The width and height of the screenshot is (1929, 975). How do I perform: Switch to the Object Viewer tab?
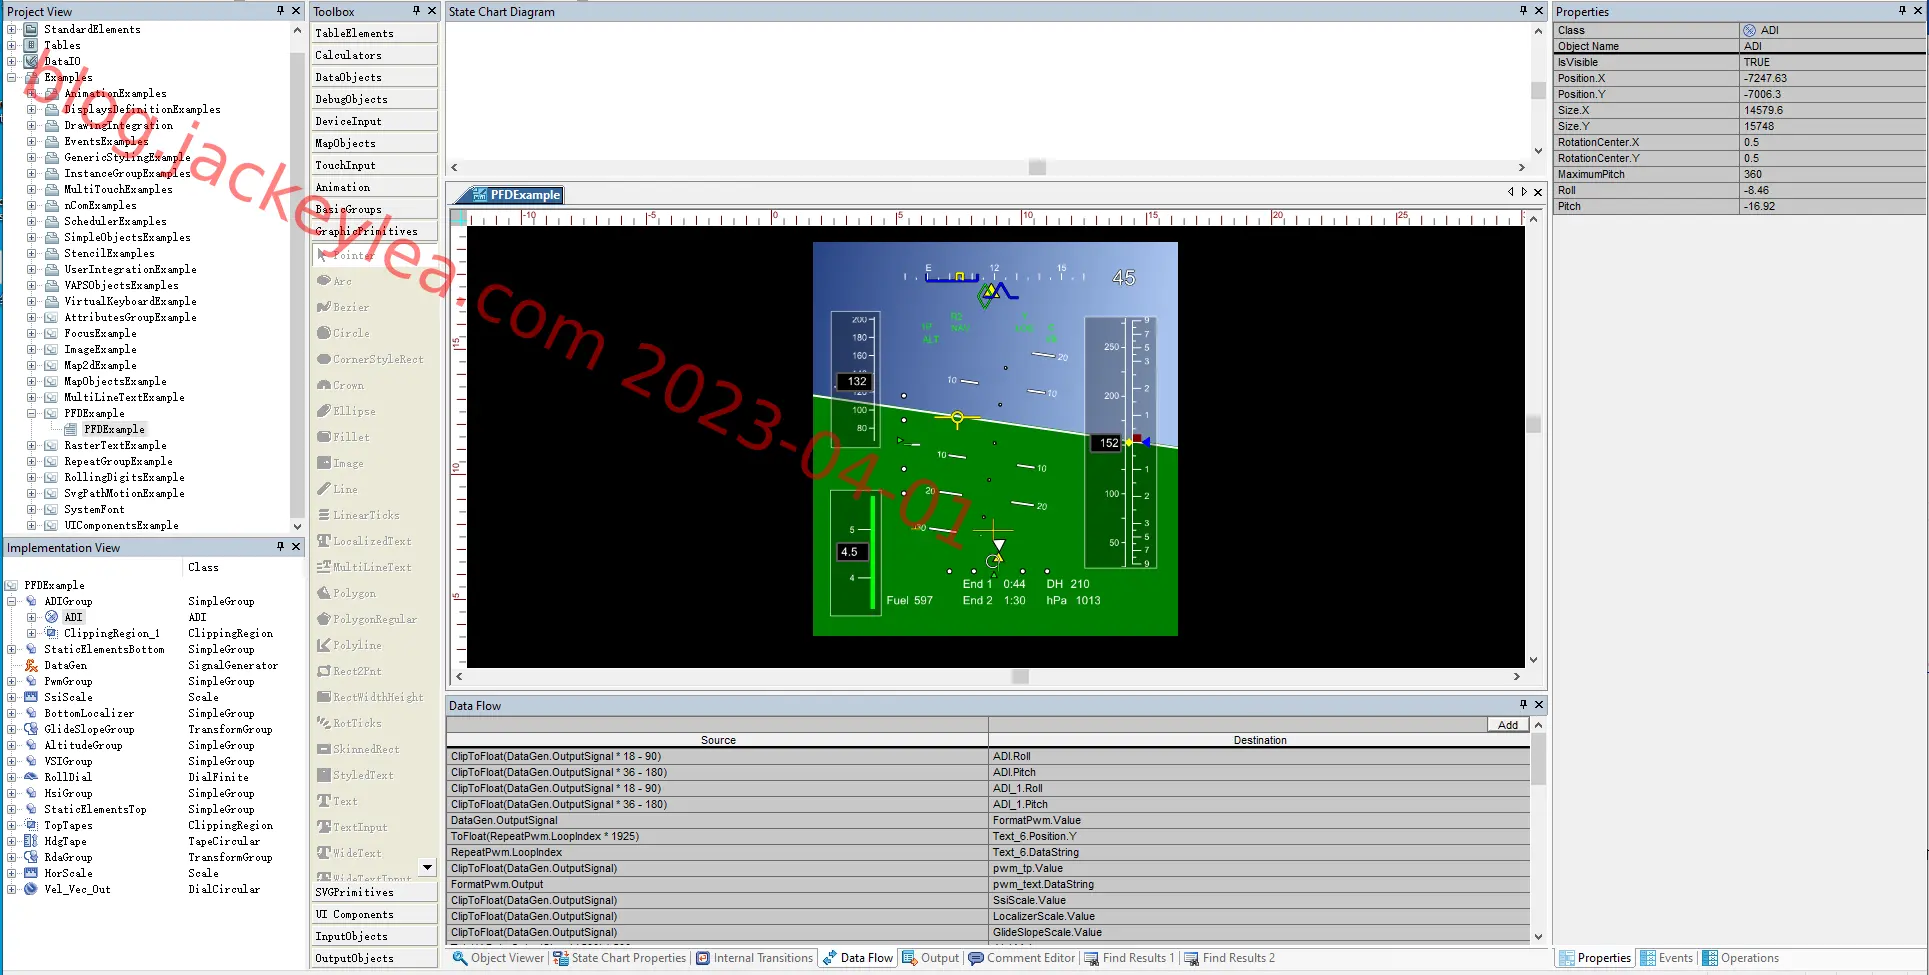[x=498, y=958]
